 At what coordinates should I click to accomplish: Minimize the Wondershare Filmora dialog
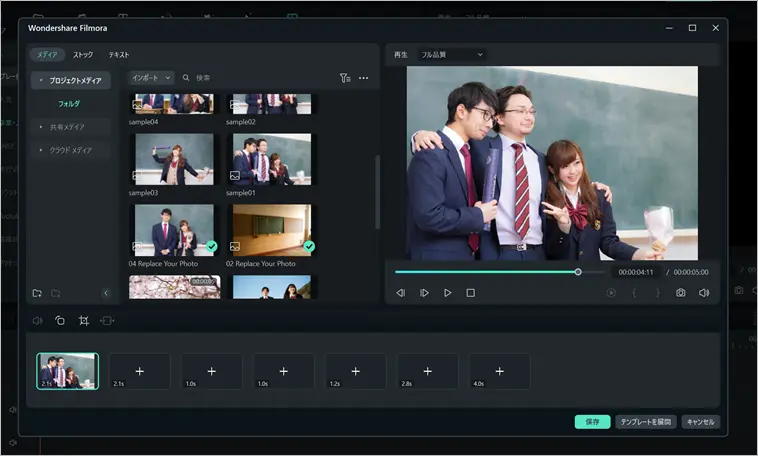[x=669, y=28]
